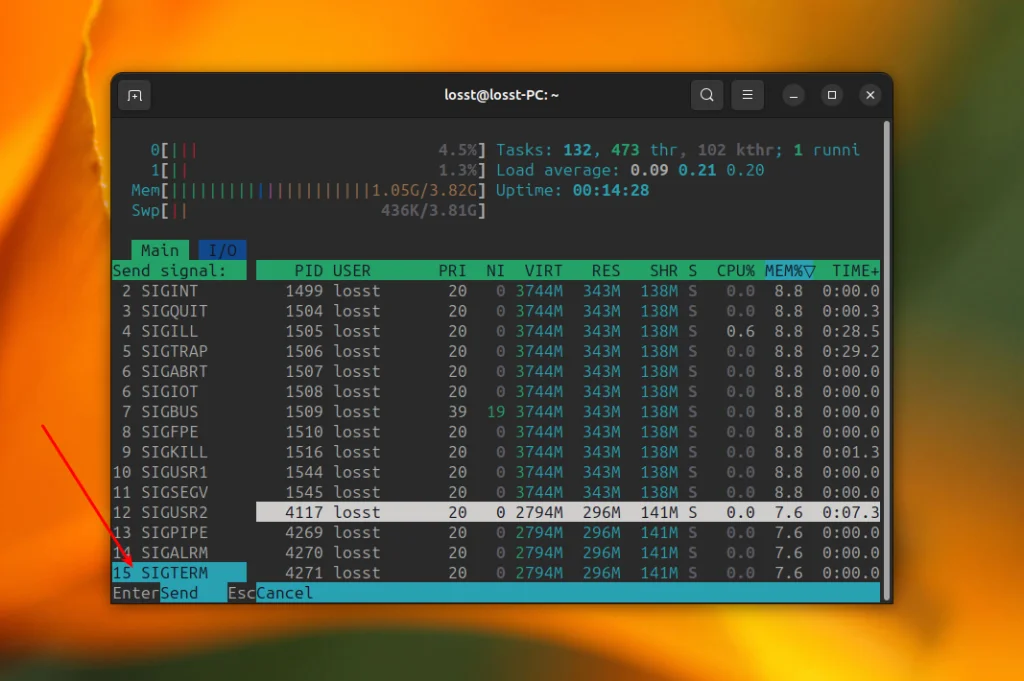Image resolution: width=1024 pixels, height=681 pixels.
Task: Minimize the terminal window
Action: [x=793, y=95]
